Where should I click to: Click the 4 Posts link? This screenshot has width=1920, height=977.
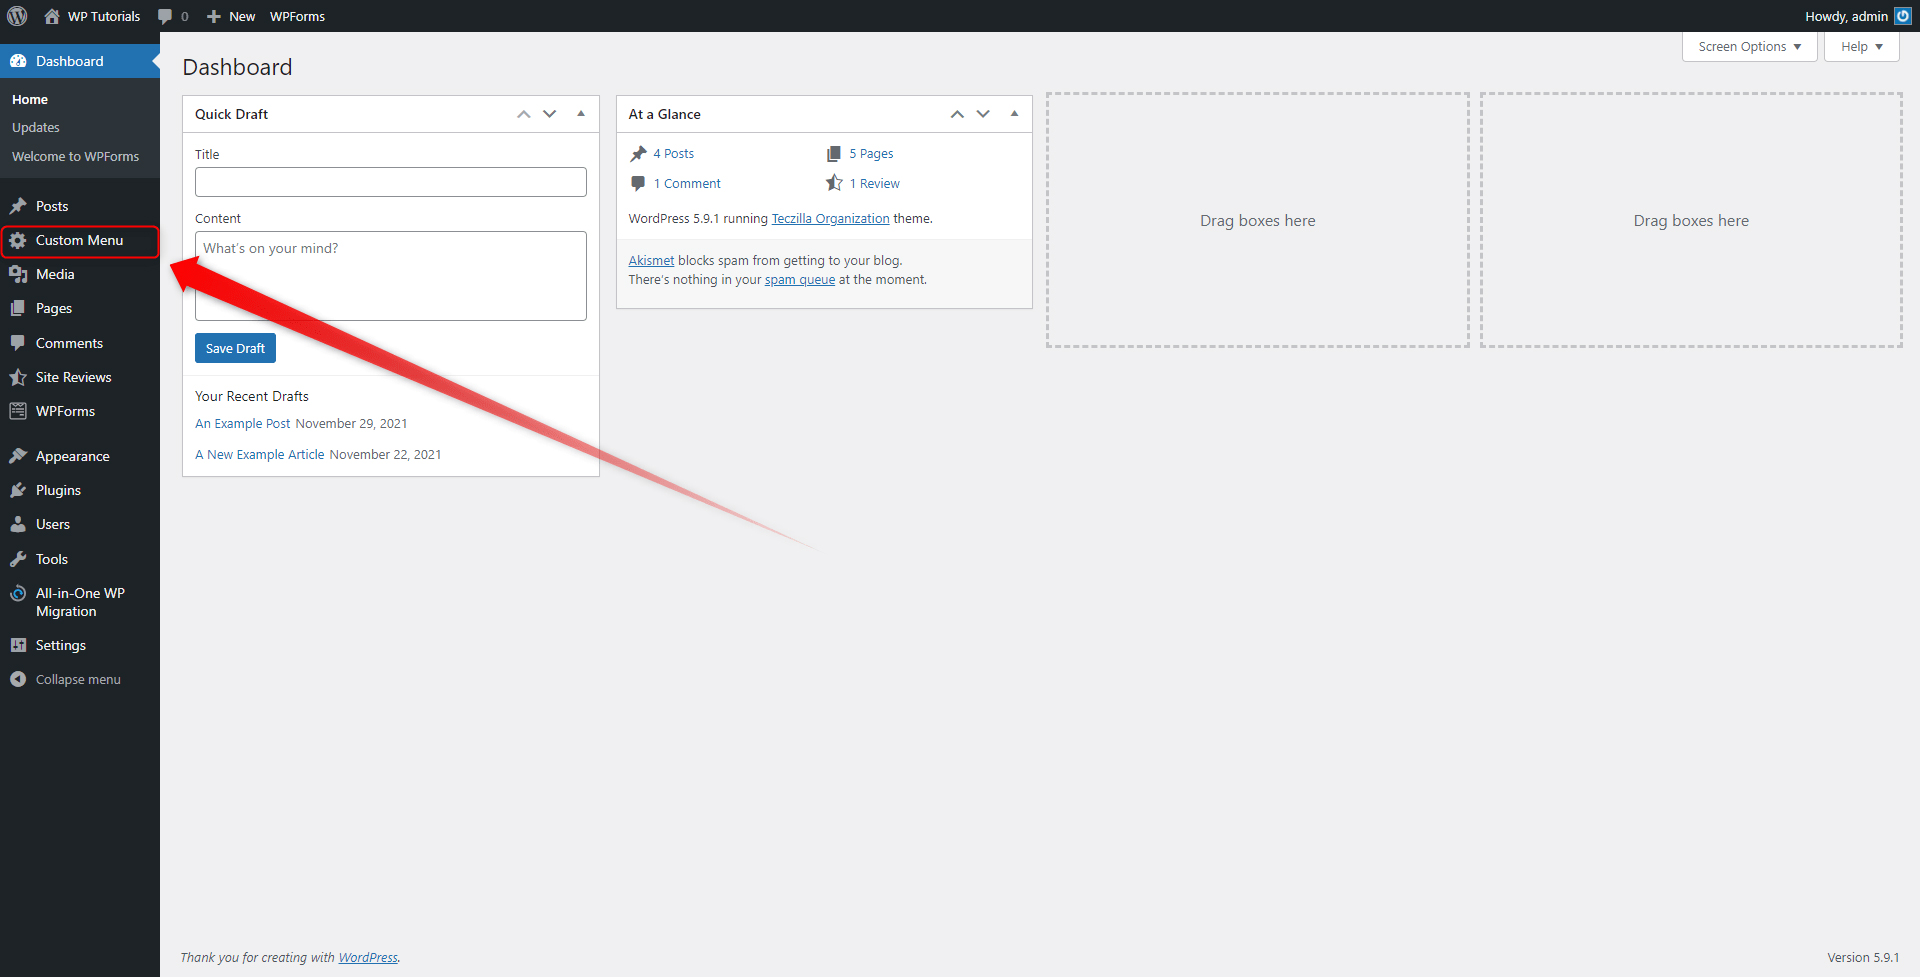[x=673, y=154]
